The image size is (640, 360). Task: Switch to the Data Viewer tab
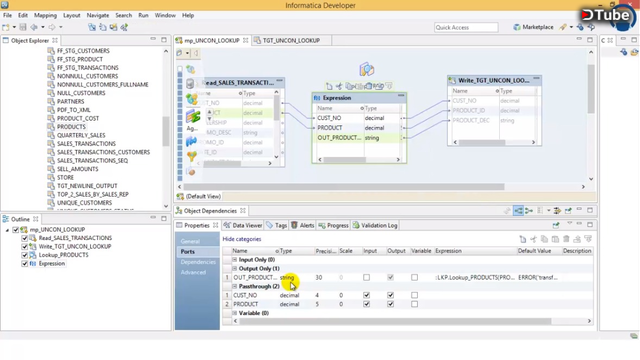point(243,225)
